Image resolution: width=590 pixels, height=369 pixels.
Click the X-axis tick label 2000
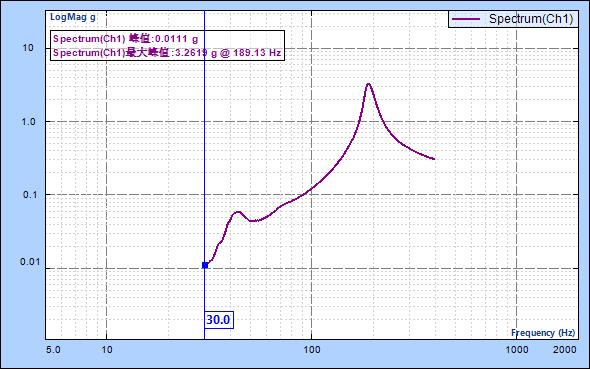click(x=565, y=350)
